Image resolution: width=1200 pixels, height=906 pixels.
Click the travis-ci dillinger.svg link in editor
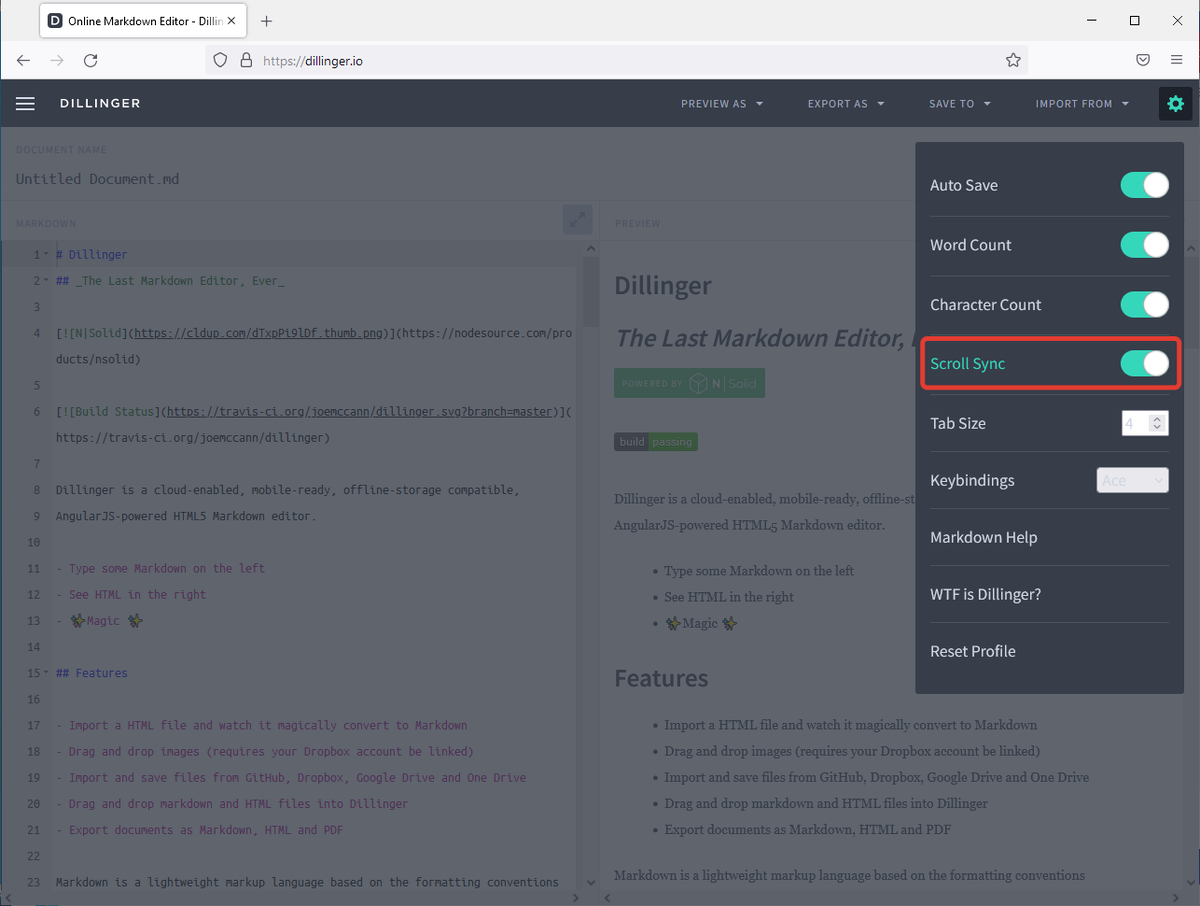pos(360,411)
